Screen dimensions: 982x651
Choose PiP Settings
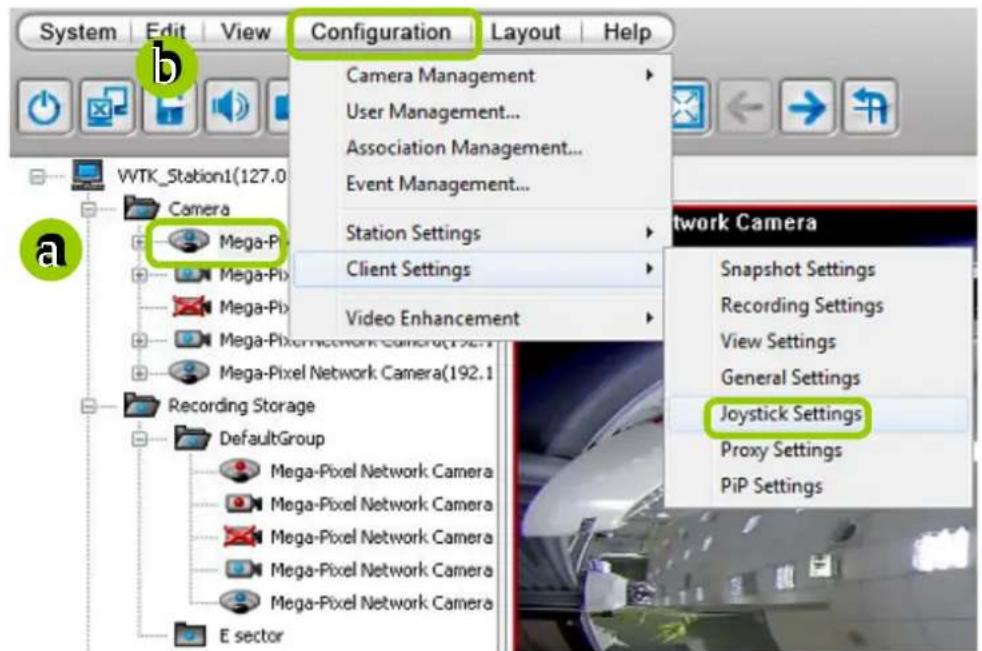818,486
